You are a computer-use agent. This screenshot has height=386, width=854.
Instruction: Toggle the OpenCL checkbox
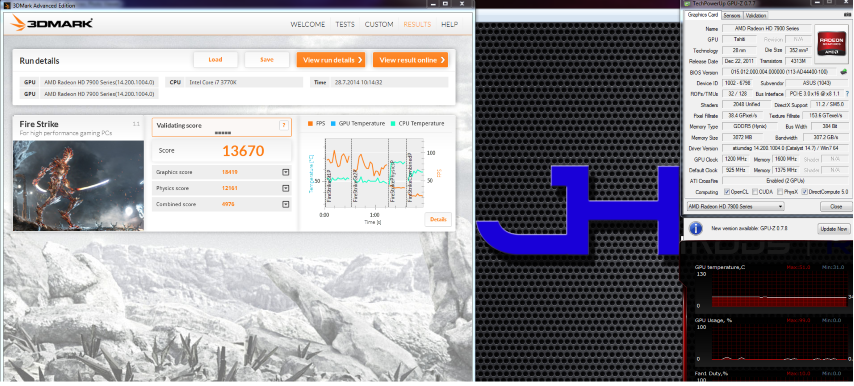[727, 192]
